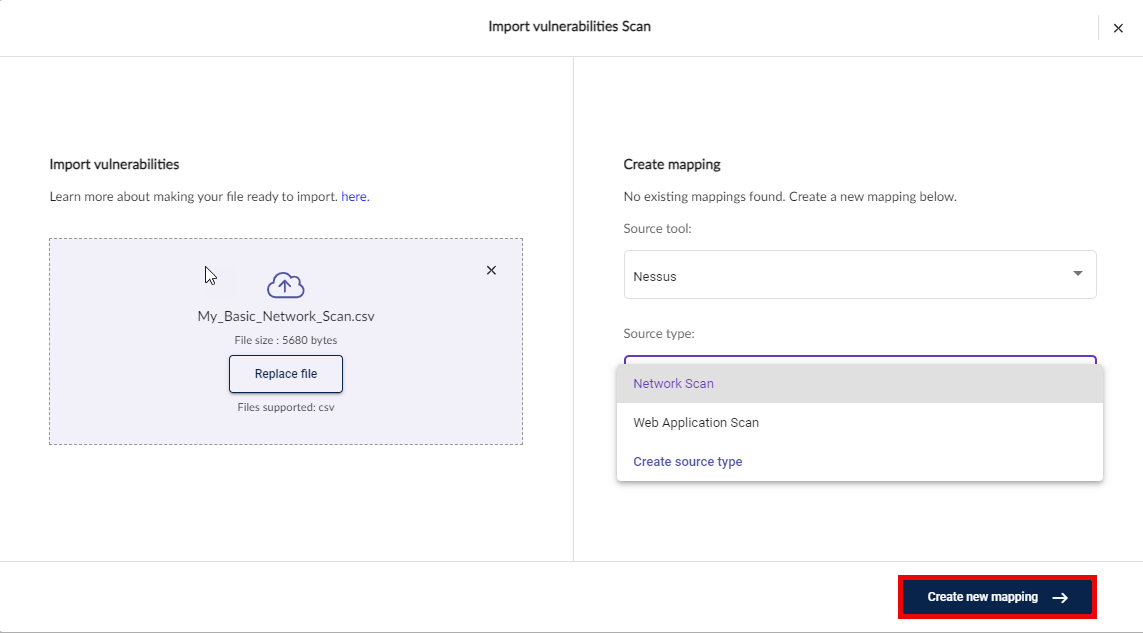Screen dimensions: 1143x633
Task: Select Network Scan source type
Action: (x=860, y=384)
